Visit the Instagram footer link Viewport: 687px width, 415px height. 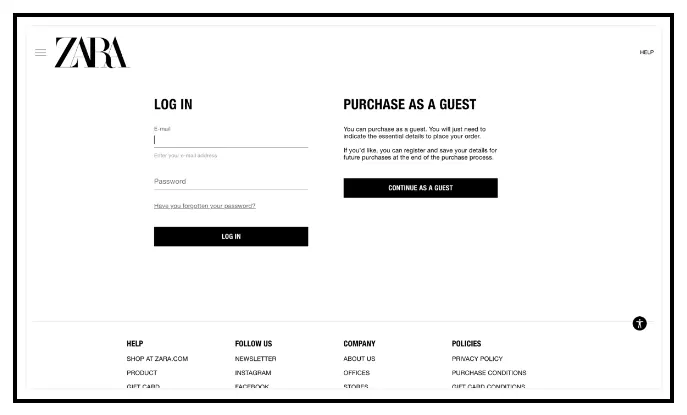pyautogui.click(x=253, y=372)
